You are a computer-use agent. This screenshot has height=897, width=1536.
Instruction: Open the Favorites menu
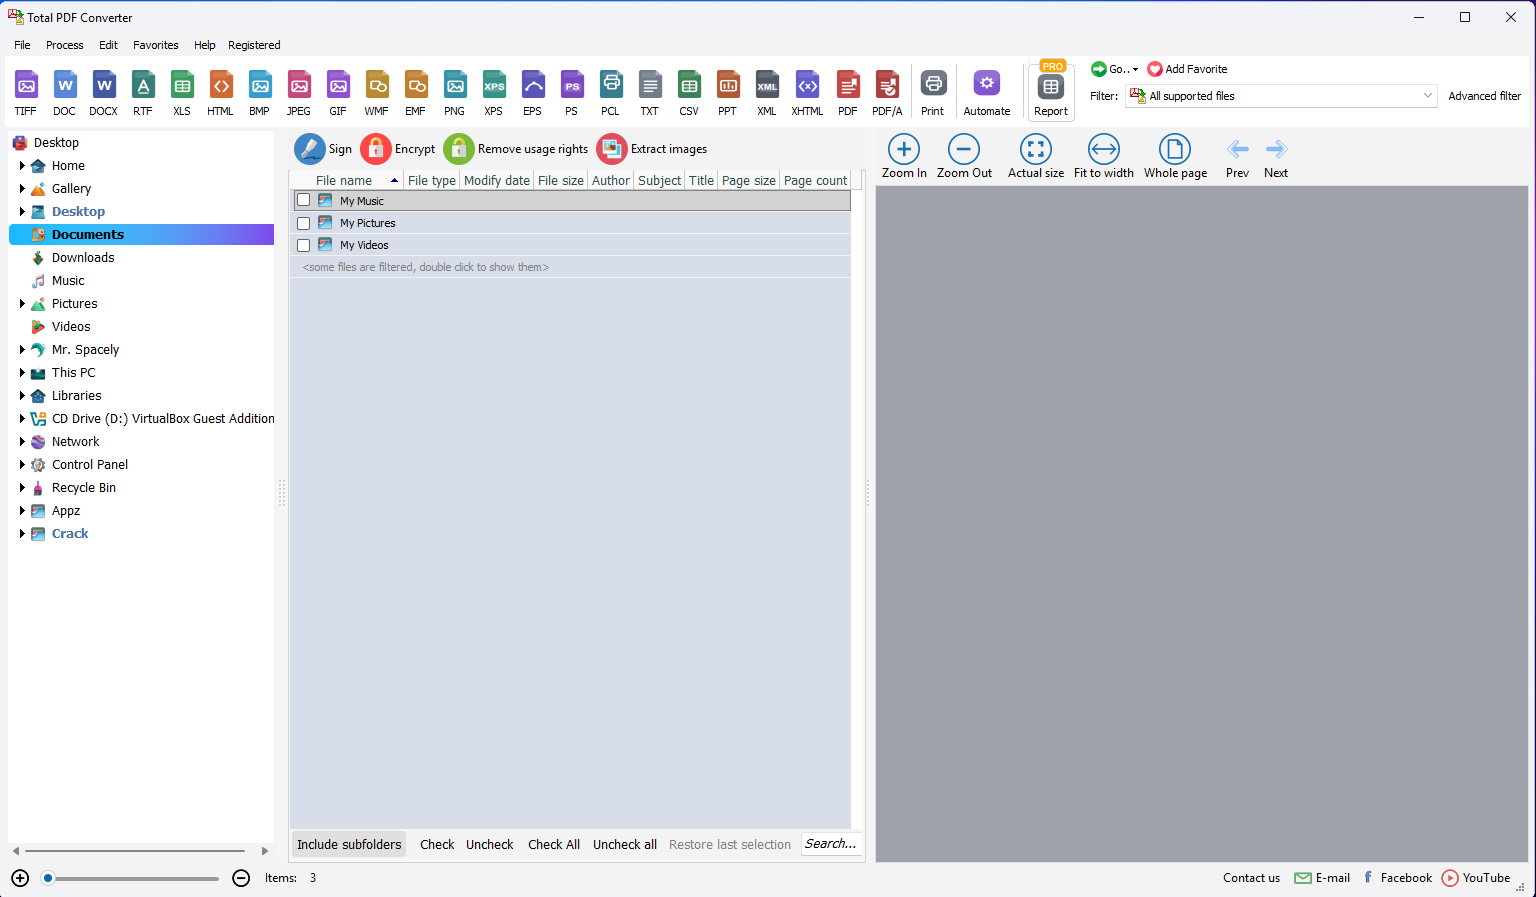point(156,45)
